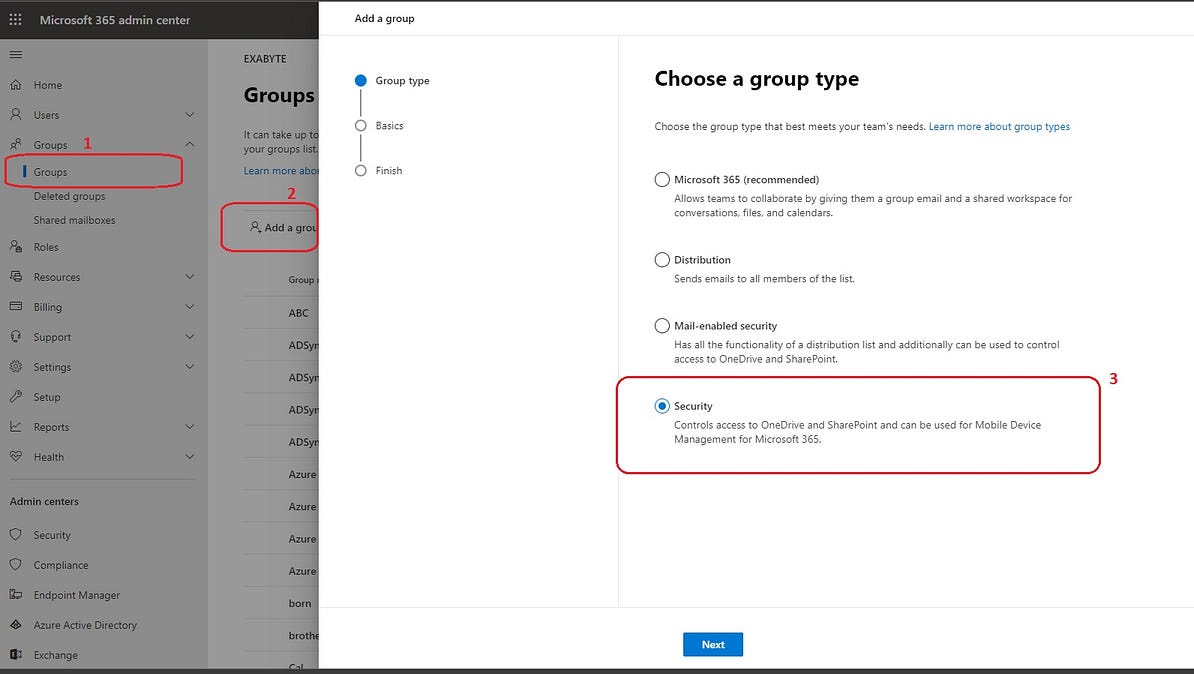The height and width of the screenshot is (674, 1194).
Task: Open Compliance admin center label
Action: point(61,565)
